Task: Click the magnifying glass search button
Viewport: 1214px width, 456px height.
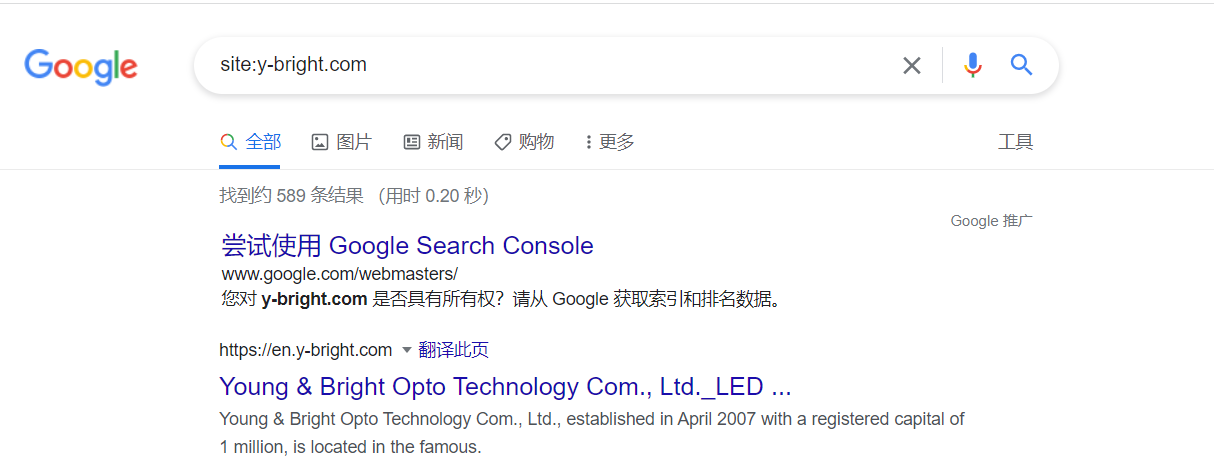Action: [x=1021, y=66]
